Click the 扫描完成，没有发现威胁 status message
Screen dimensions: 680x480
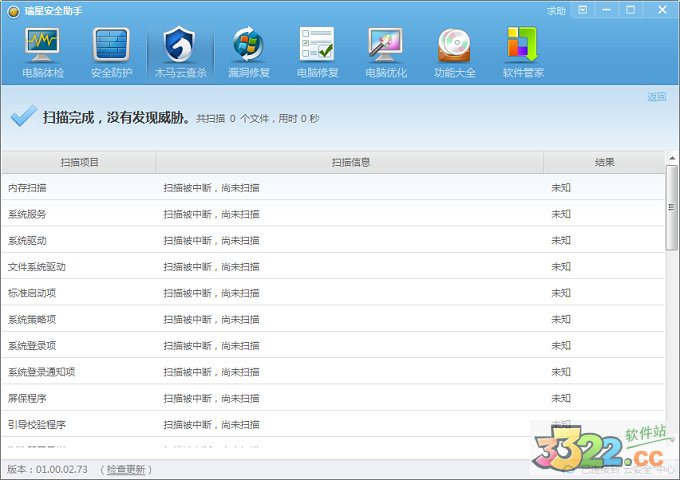tap(116, 118)
